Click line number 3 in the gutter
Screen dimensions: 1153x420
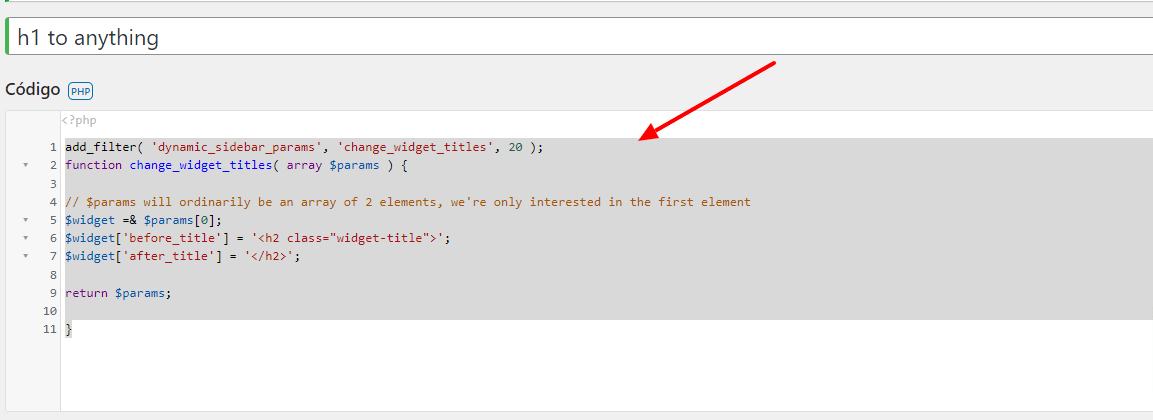pyautogui.click(x=53, y=184)
